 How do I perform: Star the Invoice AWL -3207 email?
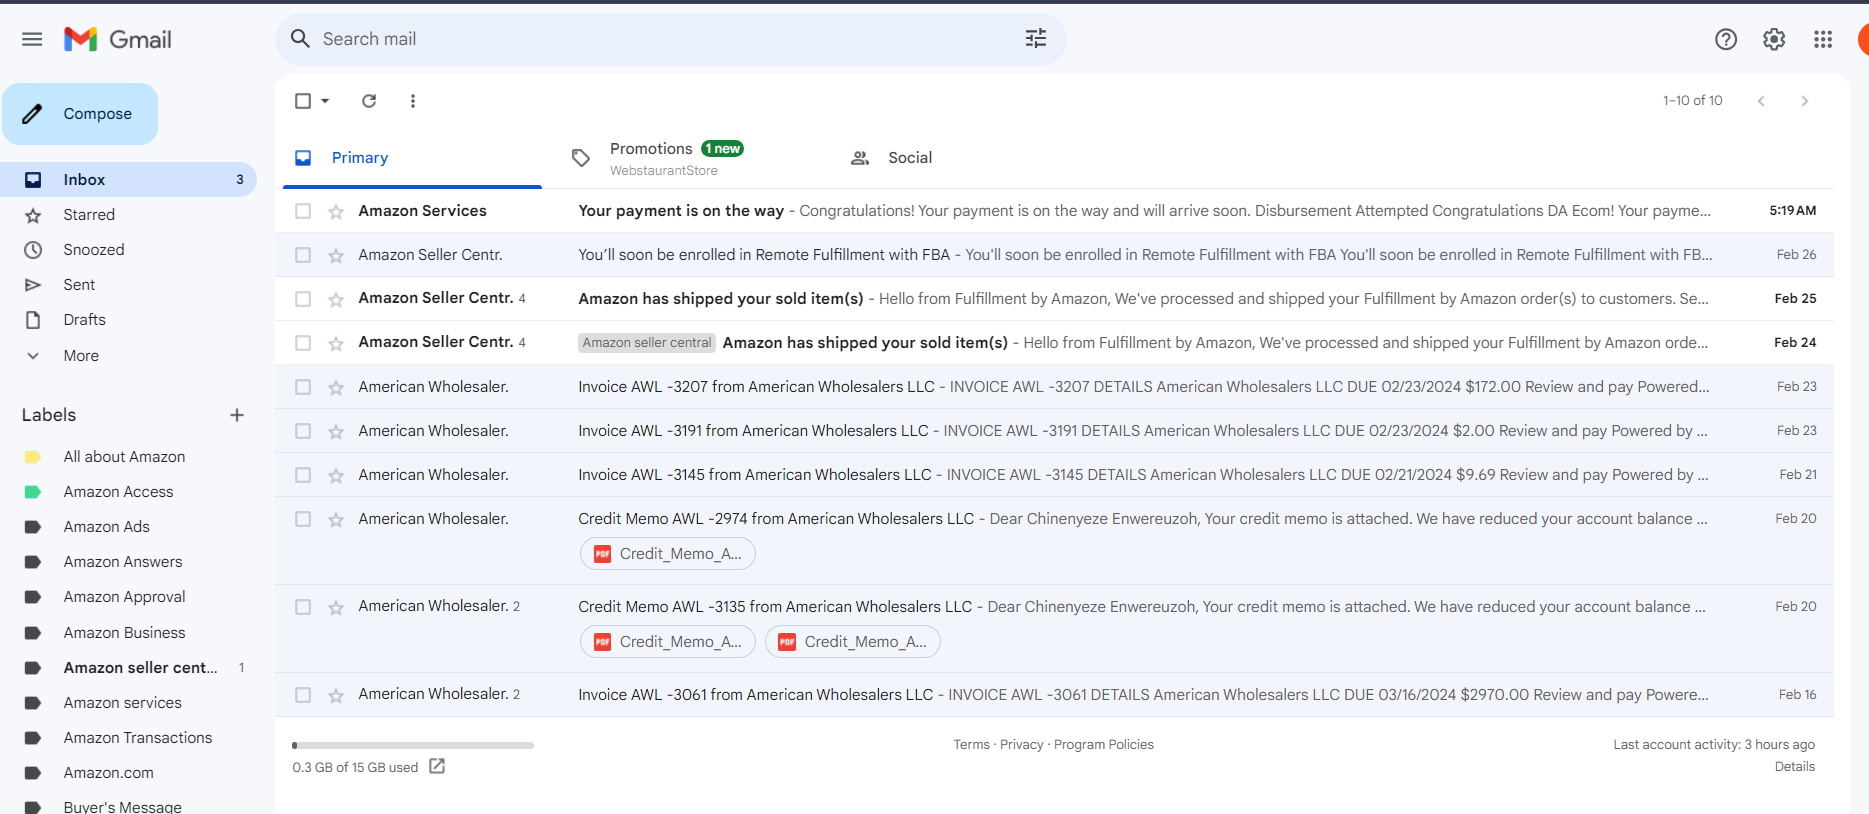336,387
